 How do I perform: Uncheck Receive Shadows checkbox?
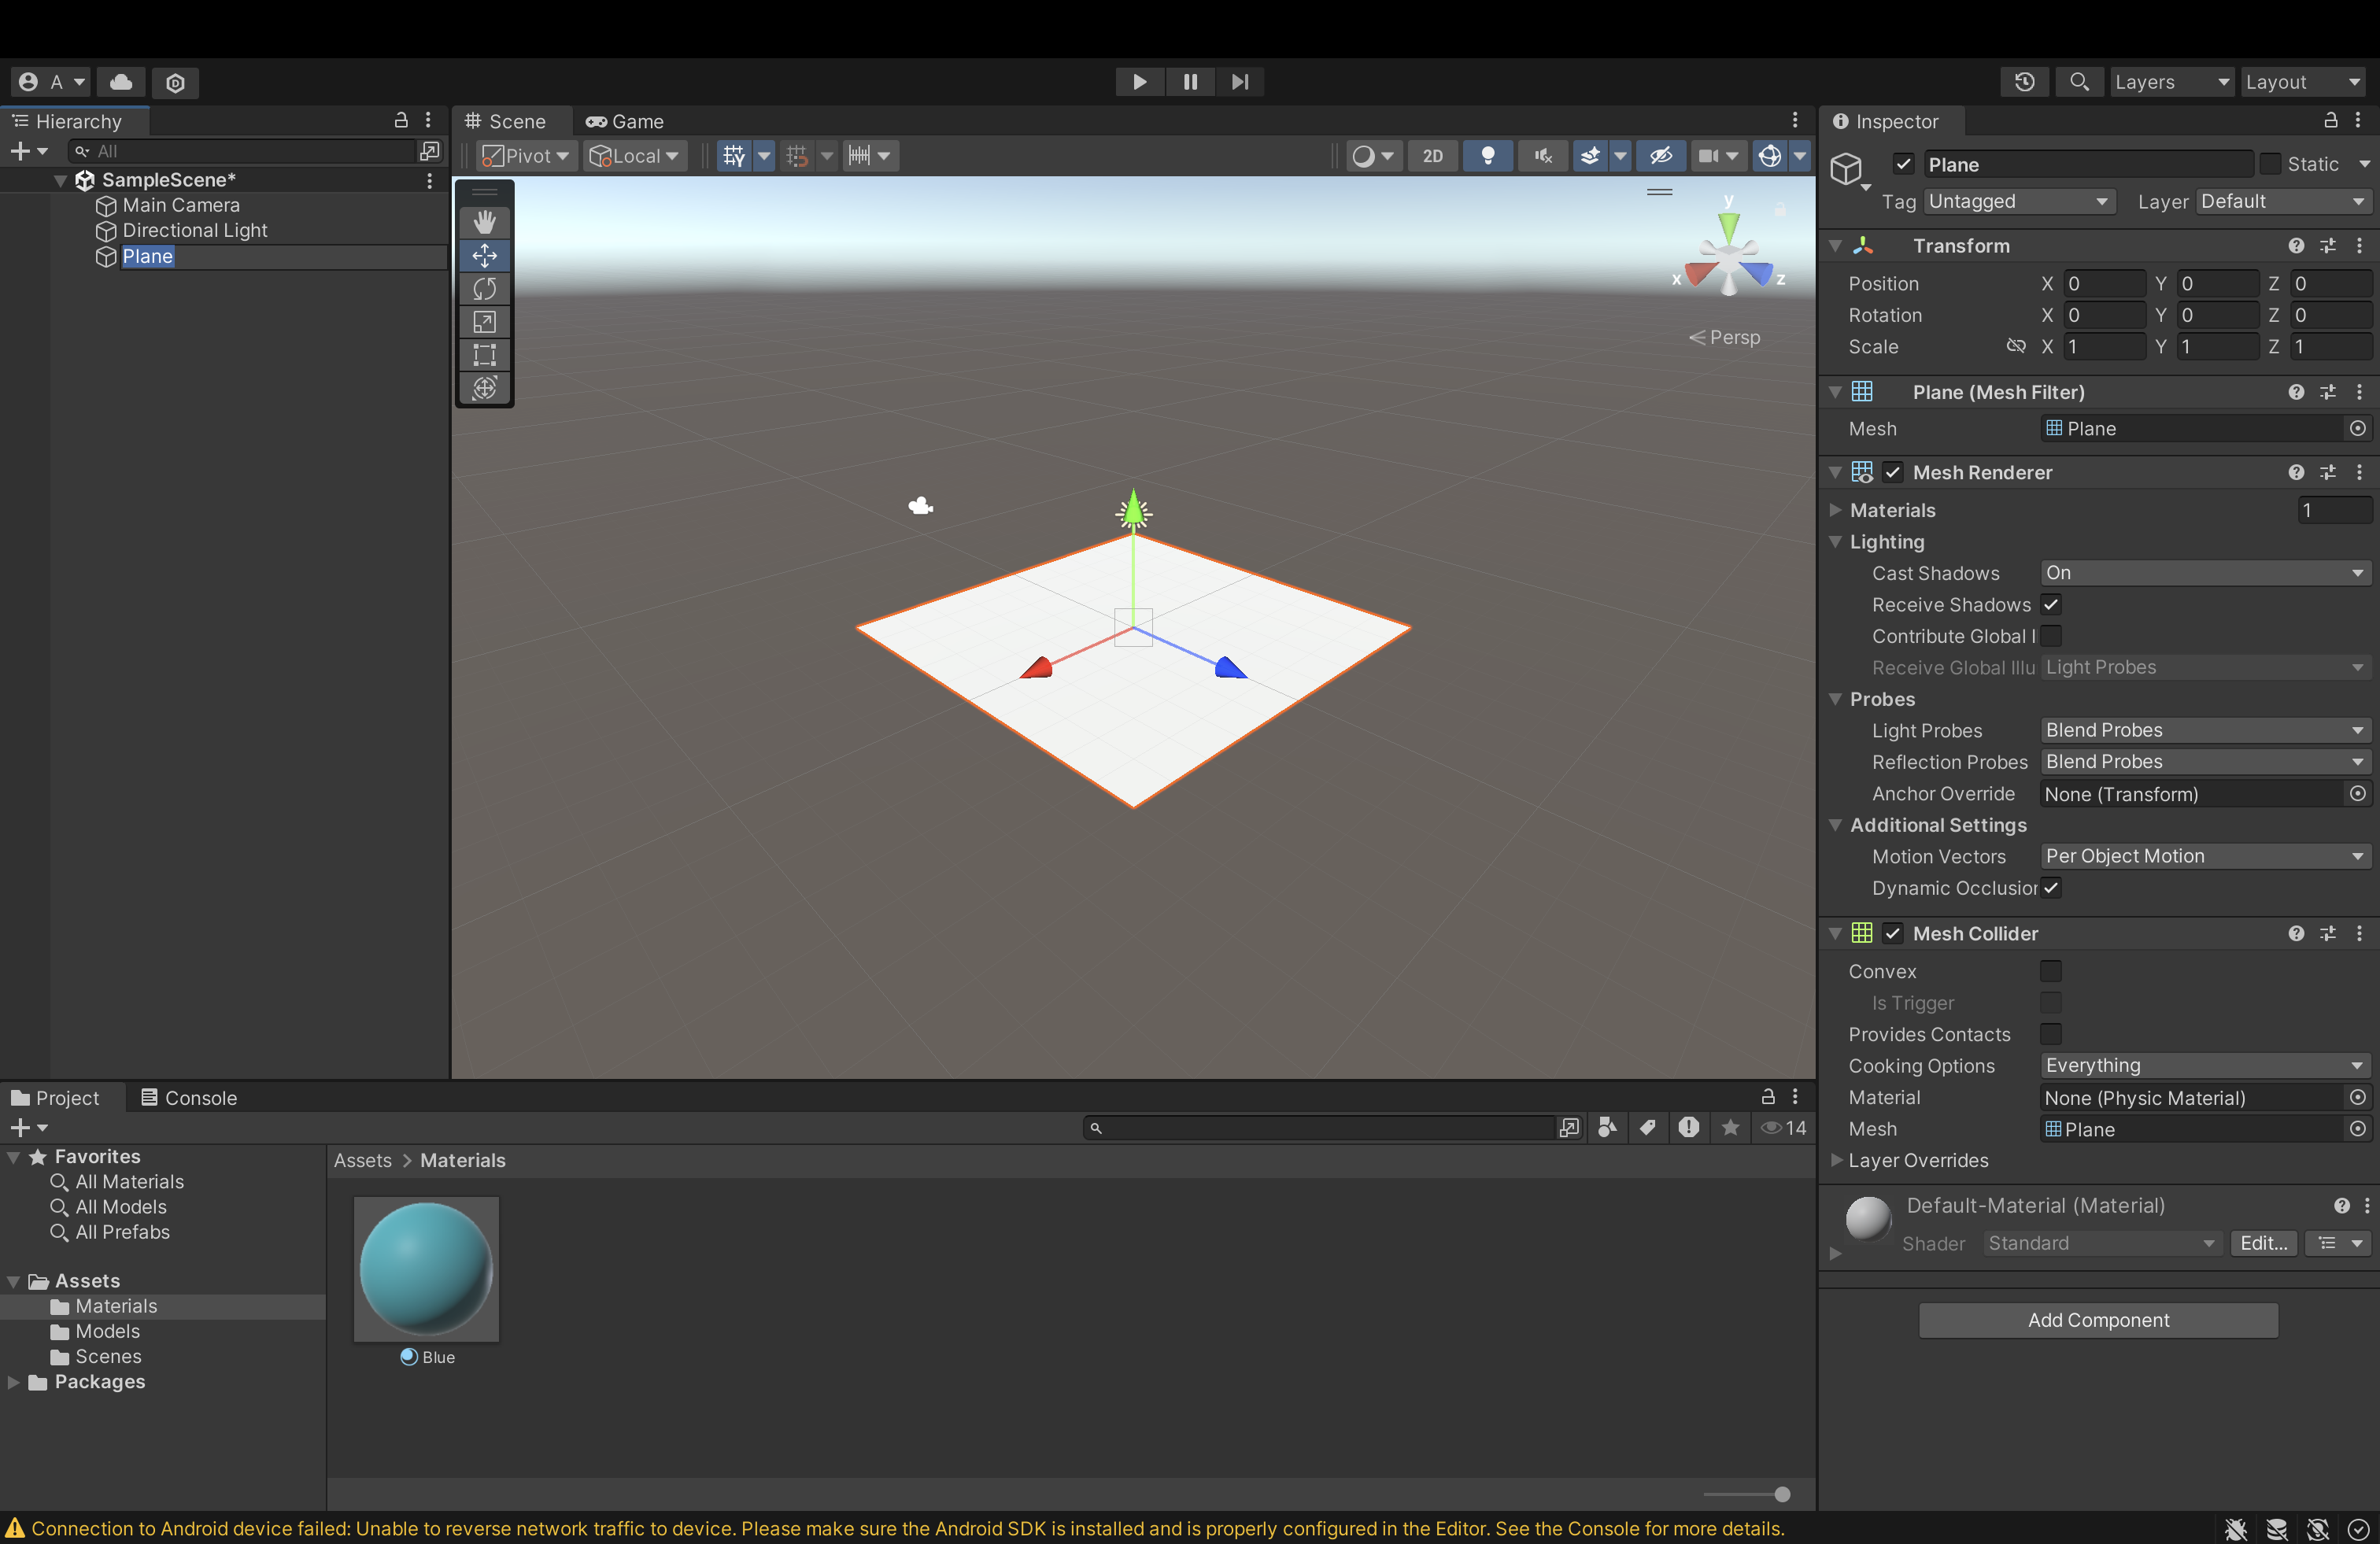pos(2051,605)
